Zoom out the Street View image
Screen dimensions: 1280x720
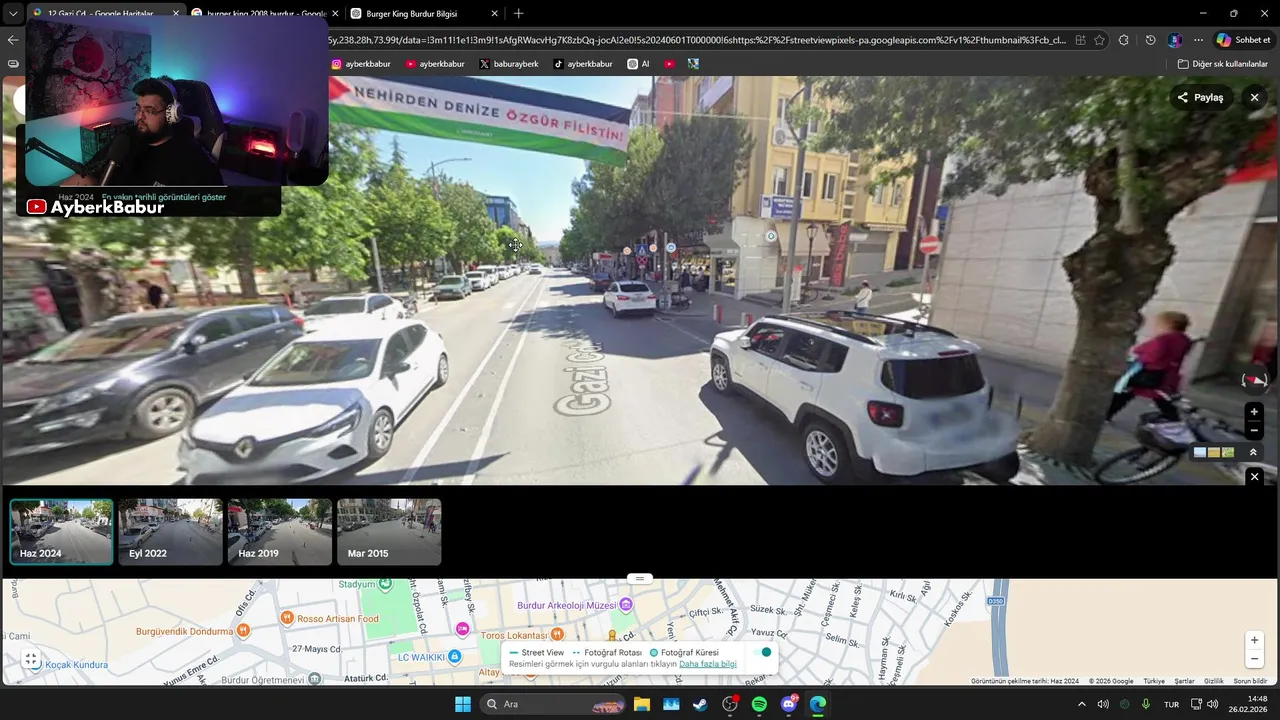[x=1254, y=430]
